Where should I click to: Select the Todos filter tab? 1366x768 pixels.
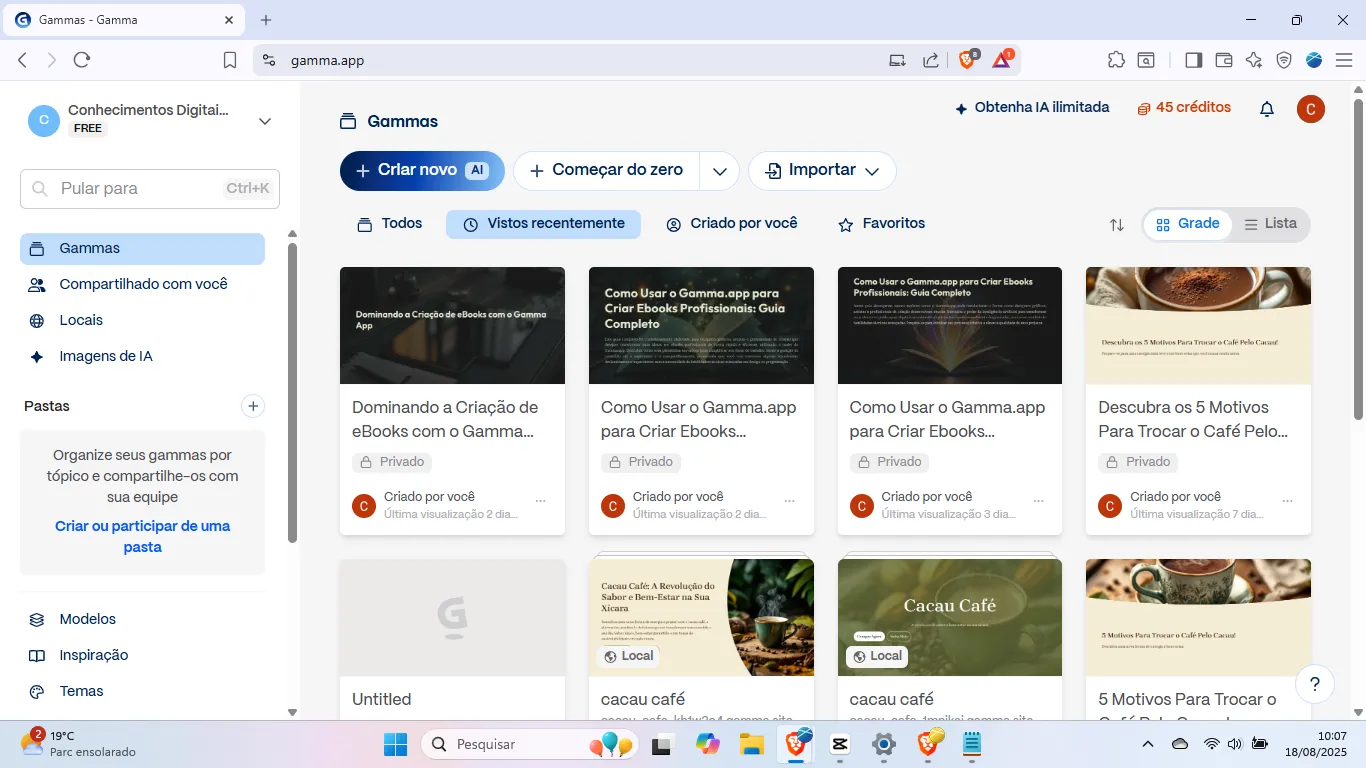pyautogui.click(x=390, y=224)
